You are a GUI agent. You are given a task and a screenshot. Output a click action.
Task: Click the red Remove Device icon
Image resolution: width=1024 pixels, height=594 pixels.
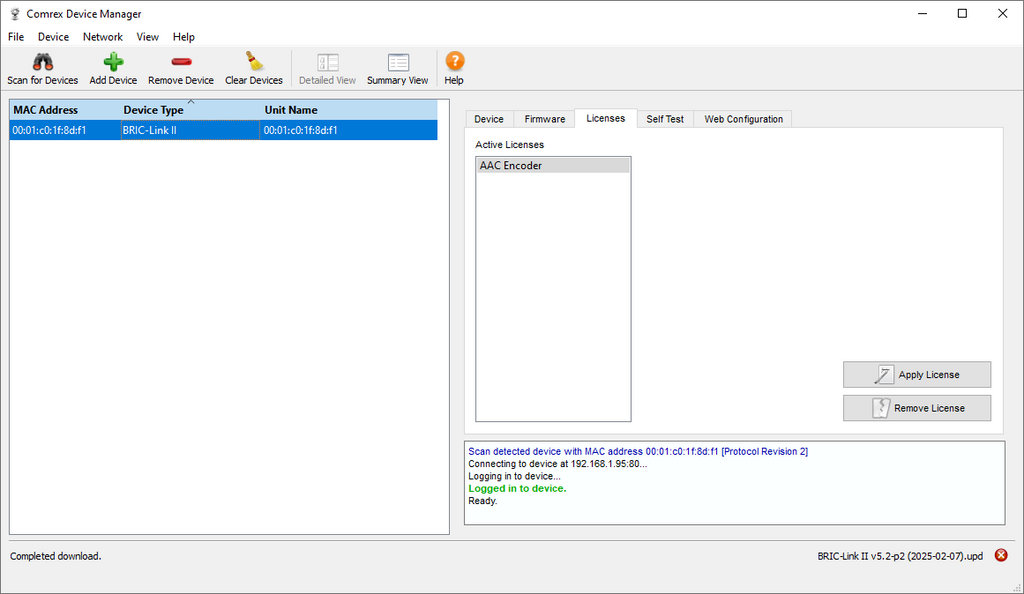click(x=181, y=62)
